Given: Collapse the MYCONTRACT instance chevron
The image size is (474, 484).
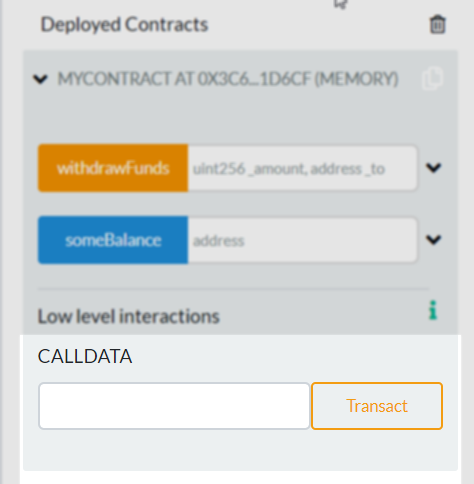Looking at the screenshot, I should pos(40,79).
